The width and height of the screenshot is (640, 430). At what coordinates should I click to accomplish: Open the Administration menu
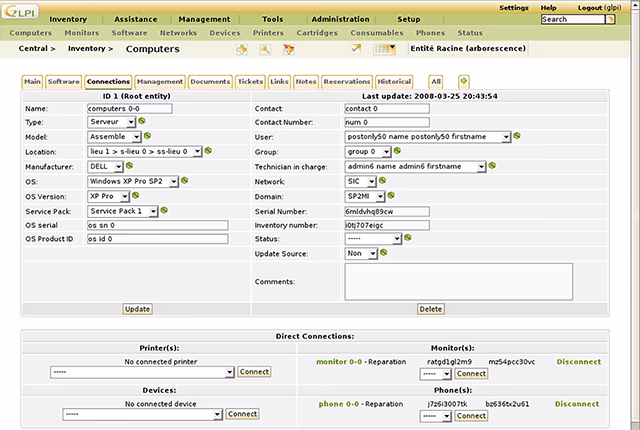coord(340,19)
